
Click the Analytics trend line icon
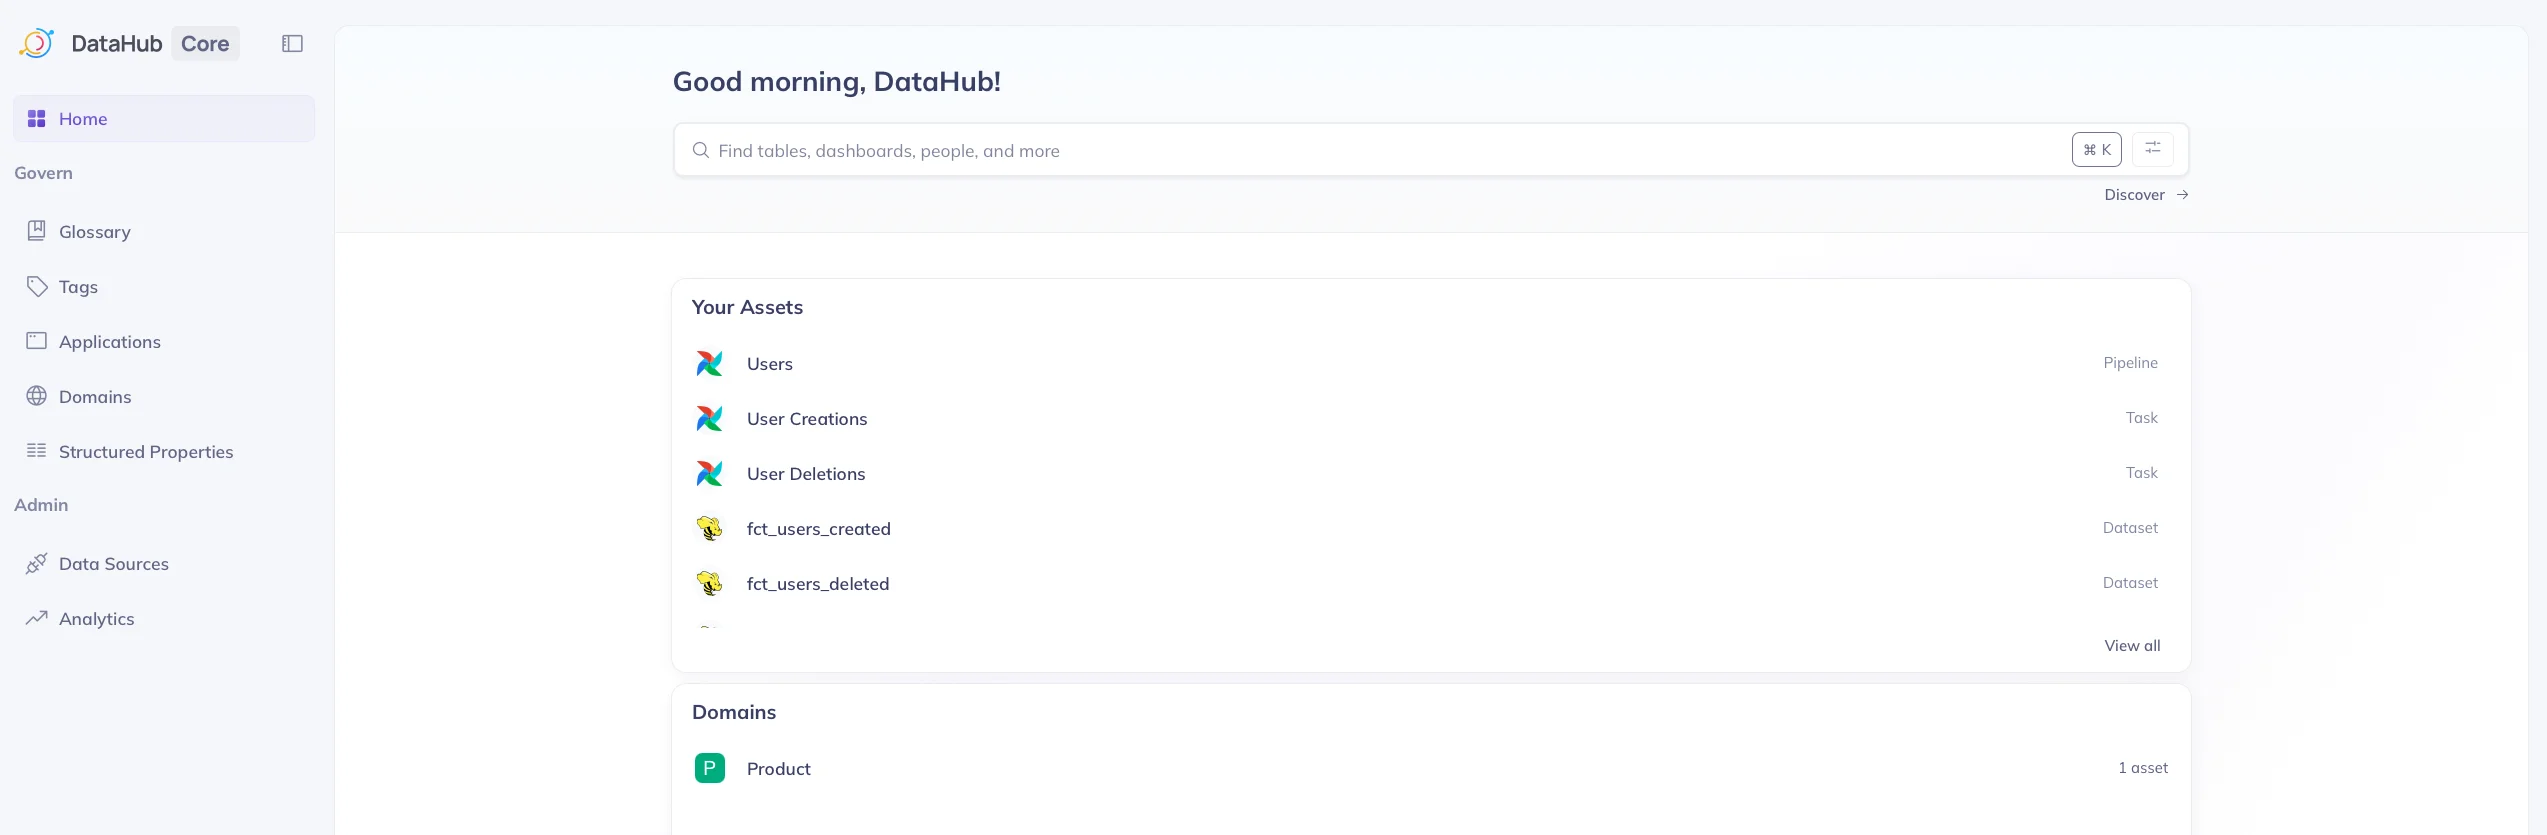tap(37, 618)
